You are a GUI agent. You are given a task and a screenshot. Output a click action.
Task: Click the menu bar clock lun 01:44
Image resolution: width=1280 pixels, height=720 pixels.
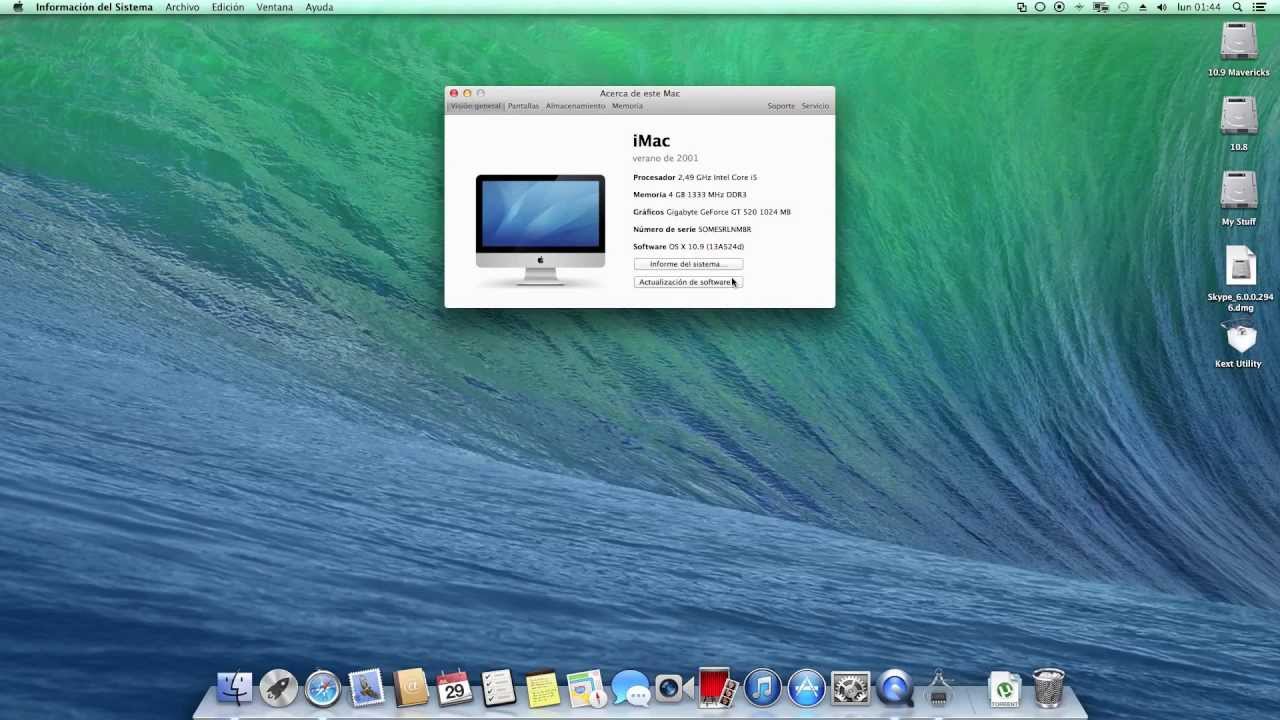tap(1199, 7)
